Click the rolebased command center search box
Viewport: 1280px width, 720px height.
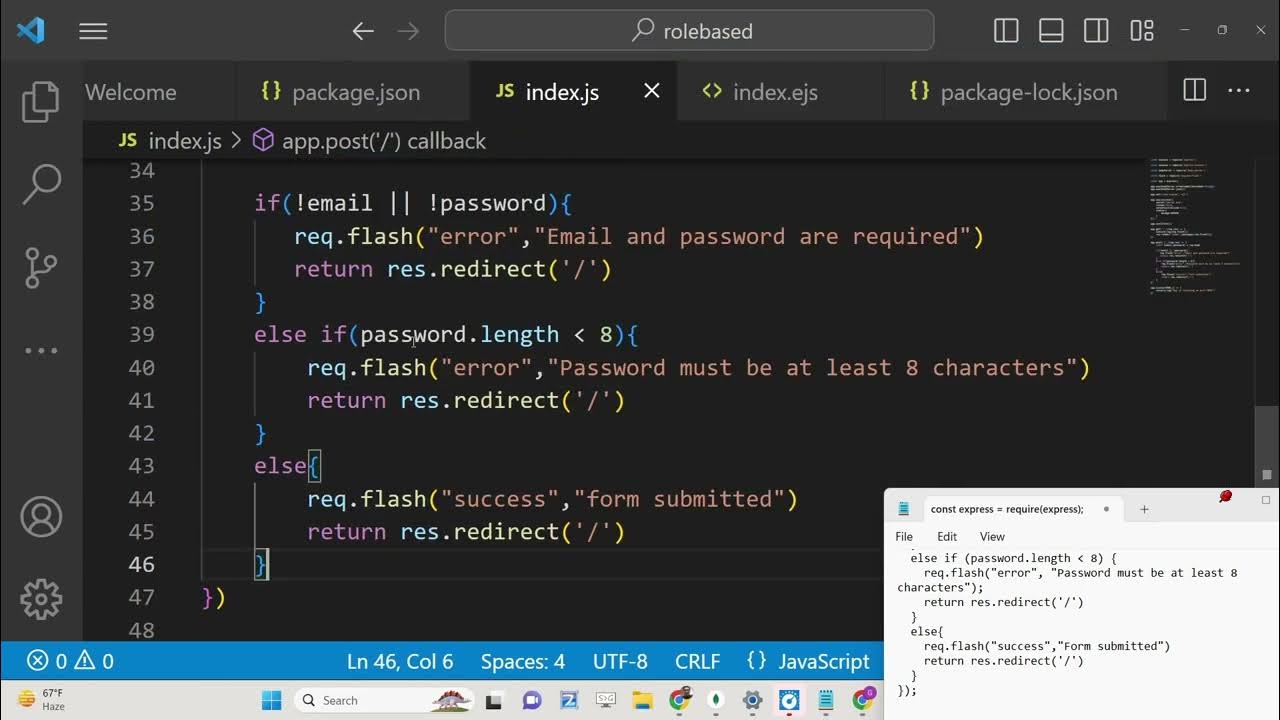689,31
